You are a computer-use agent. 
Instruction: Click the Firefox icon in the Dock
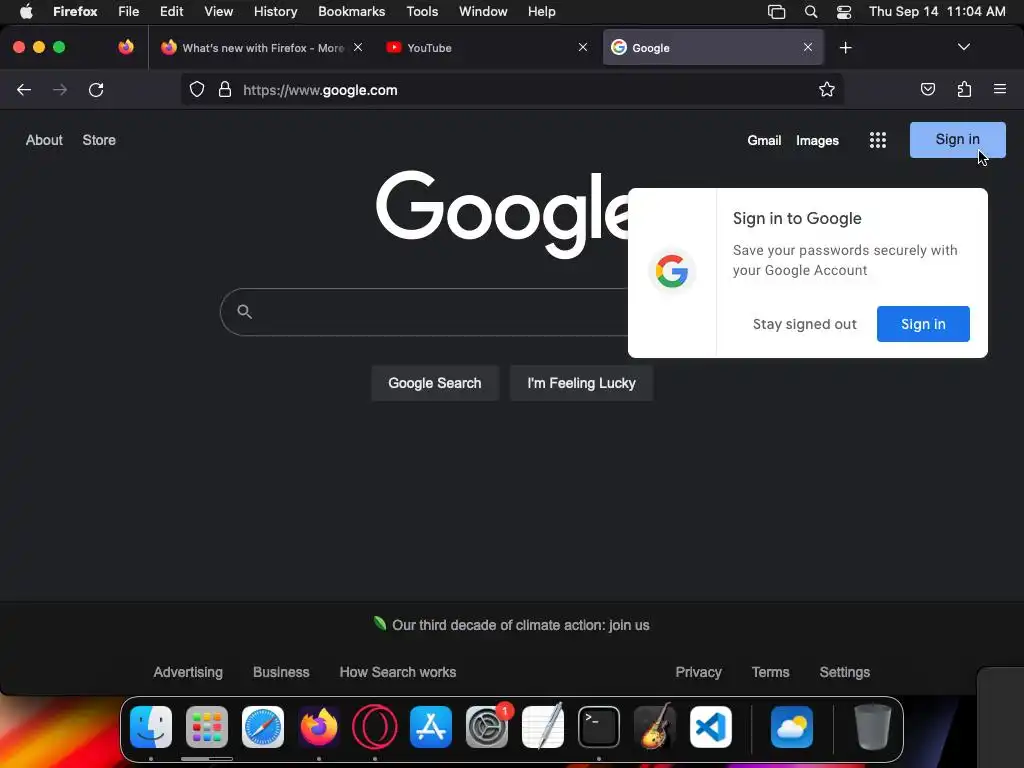pos(319,727)
